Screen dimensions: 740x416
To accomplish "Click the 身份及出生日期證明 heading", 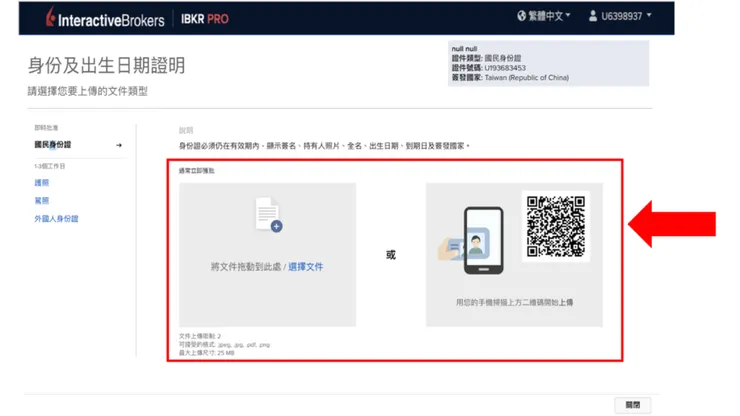I will pyautogui.click(x=106, y=65).
